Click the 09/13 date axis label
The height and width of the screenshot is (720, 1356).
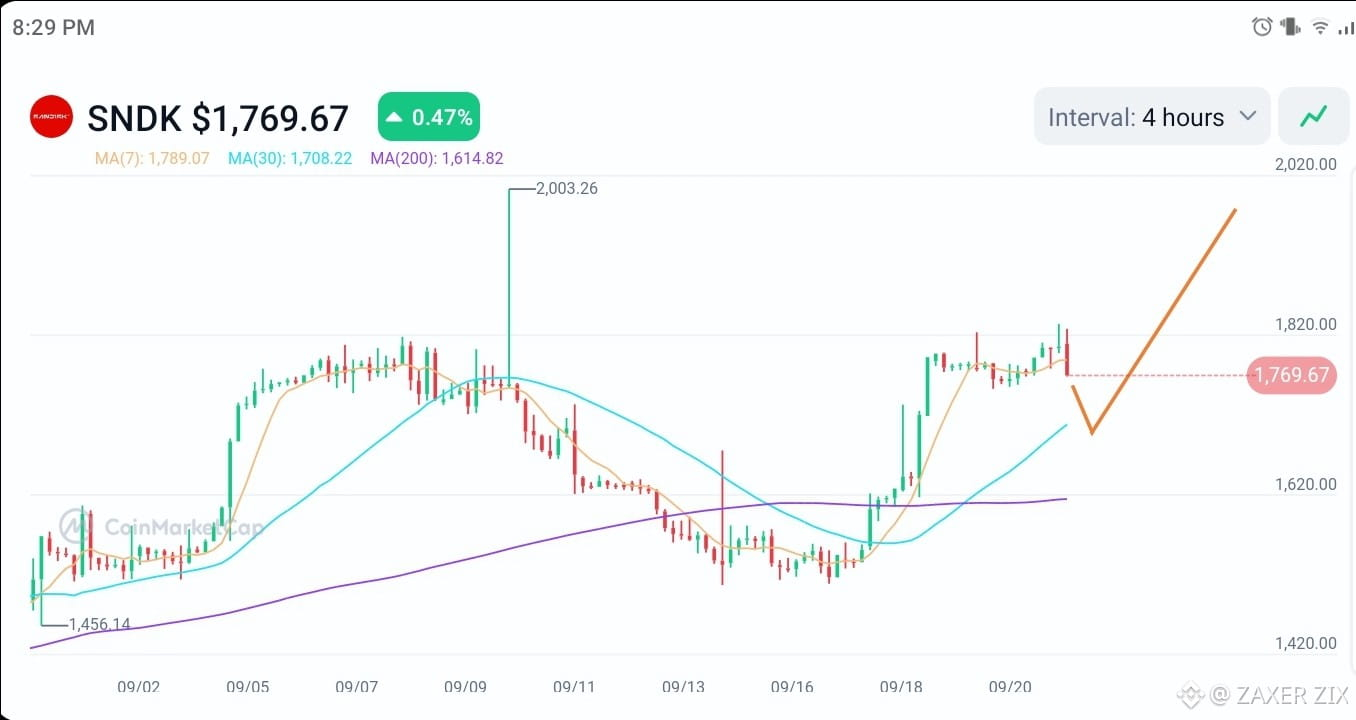683,687
